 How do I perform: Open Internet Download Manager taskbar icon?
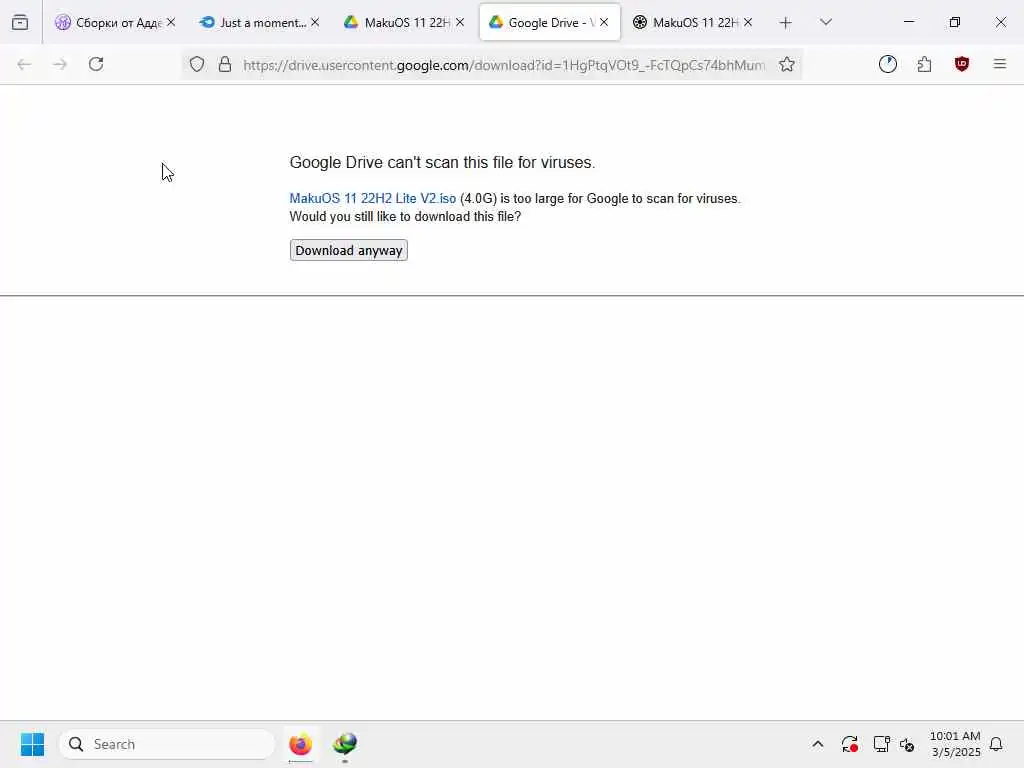tap(345, 744)
